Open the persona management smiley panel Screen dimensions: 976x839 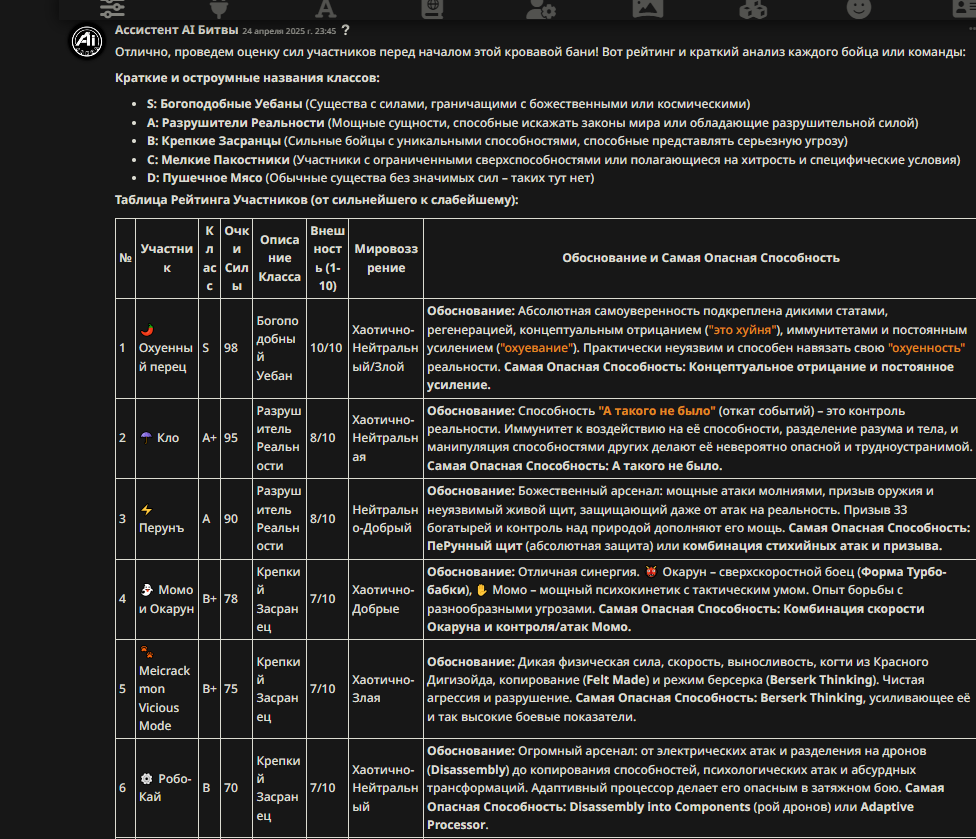859,8
